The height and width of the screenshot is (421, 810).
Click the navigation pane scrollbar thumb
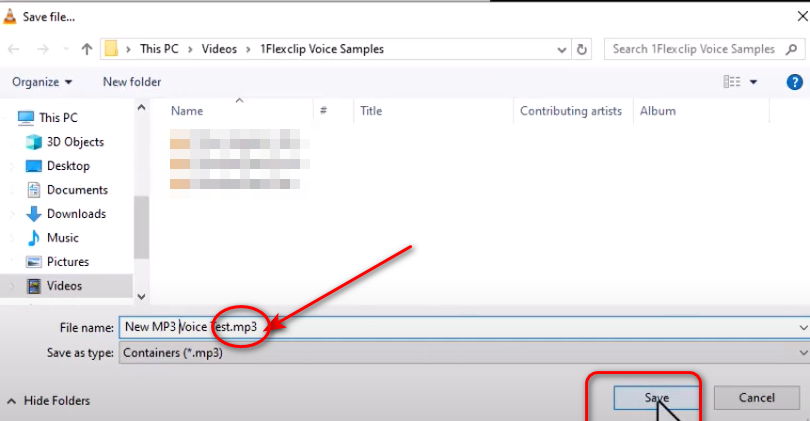click(141, 227)
